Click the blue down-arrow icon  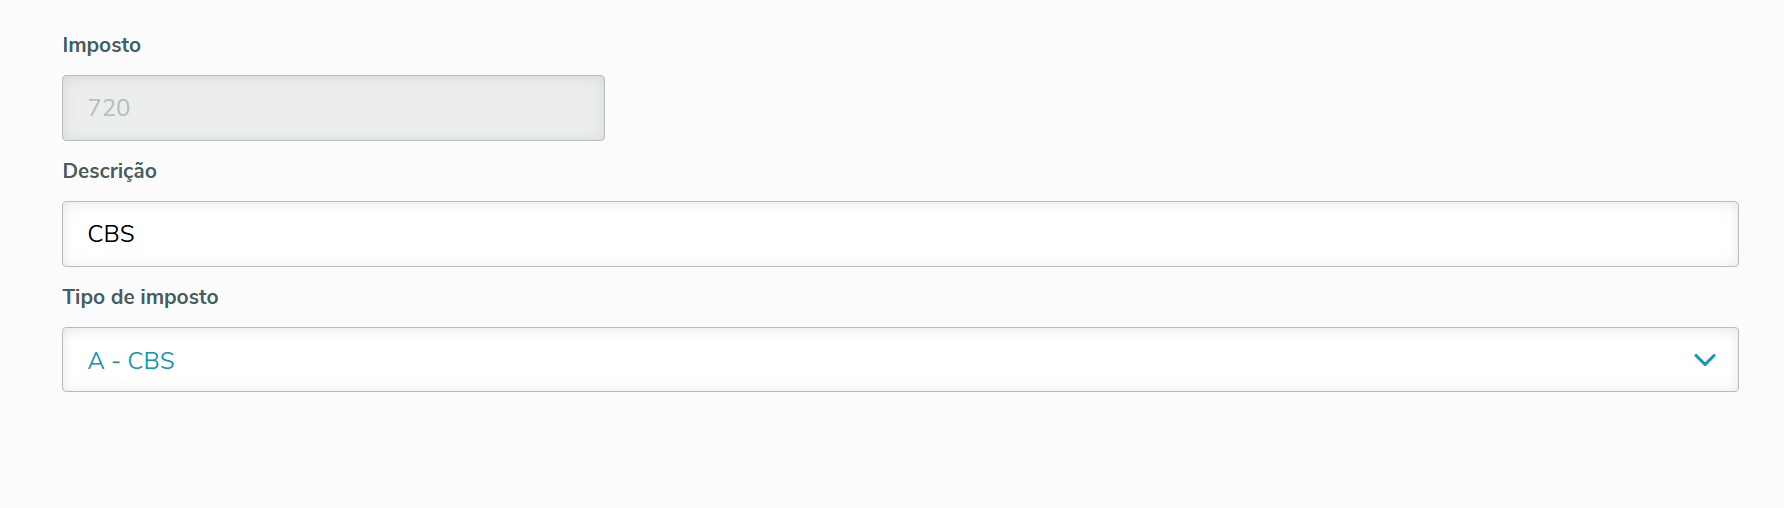tap(1705, 360)
